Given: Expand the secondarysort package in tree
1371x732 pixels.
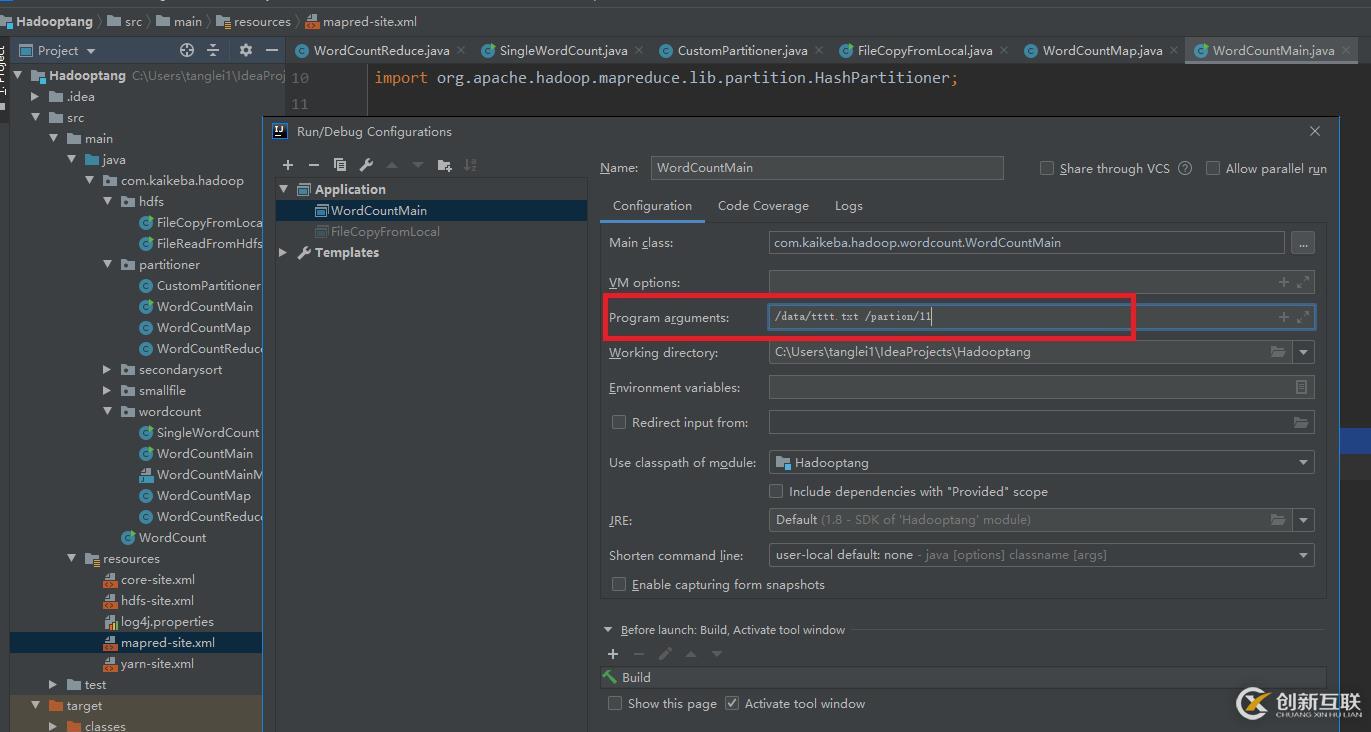Looking at the screenshot, I should (108, 369).
